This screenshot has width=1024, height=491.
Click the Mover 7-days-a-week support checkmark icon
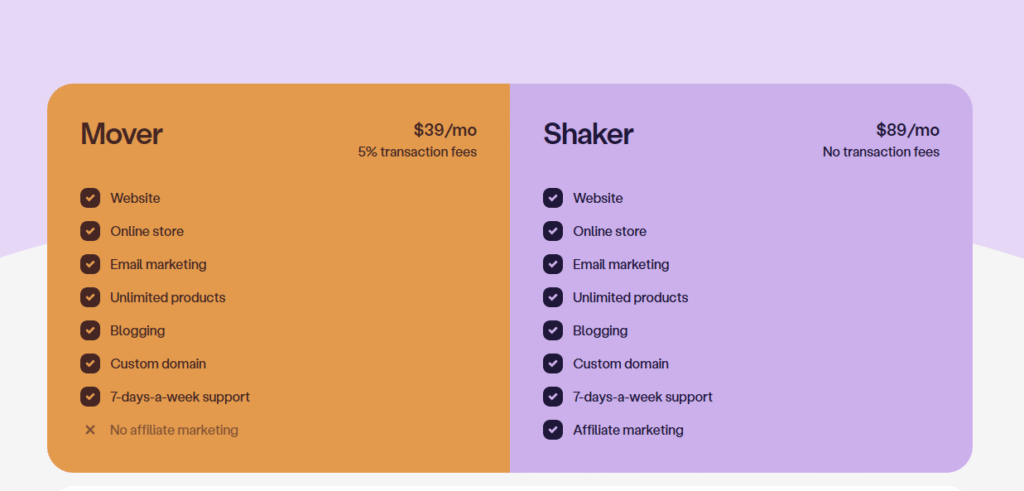click(x=90, y=397)
